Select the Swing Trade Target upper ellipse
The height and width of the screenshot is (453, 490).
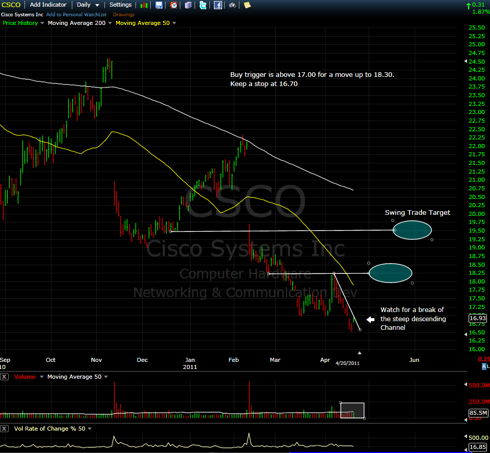click(412, 230)
